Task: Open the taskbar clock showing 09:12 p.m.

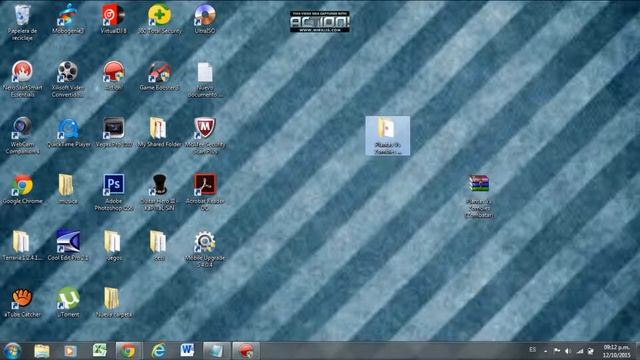Action: click(617, 351)
